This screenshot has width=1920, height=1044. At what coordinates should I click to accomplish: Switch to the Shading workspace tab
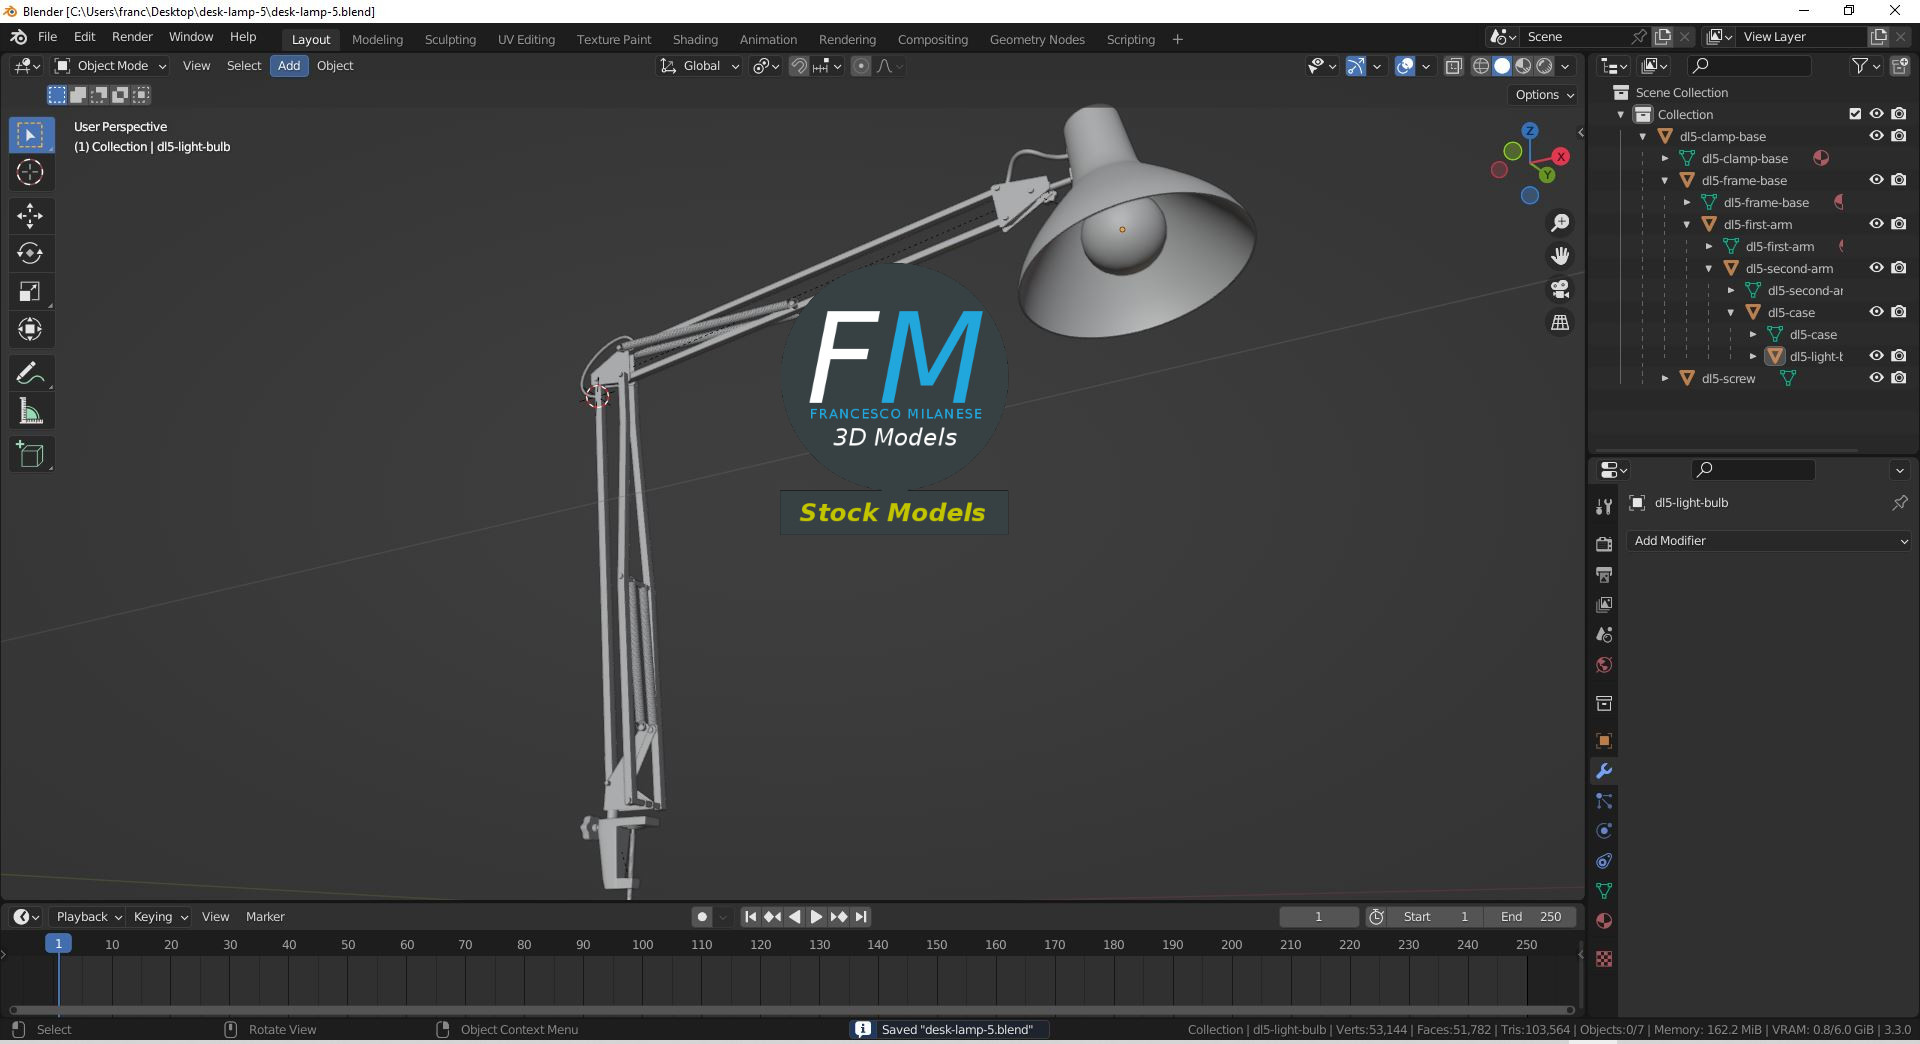695,40
